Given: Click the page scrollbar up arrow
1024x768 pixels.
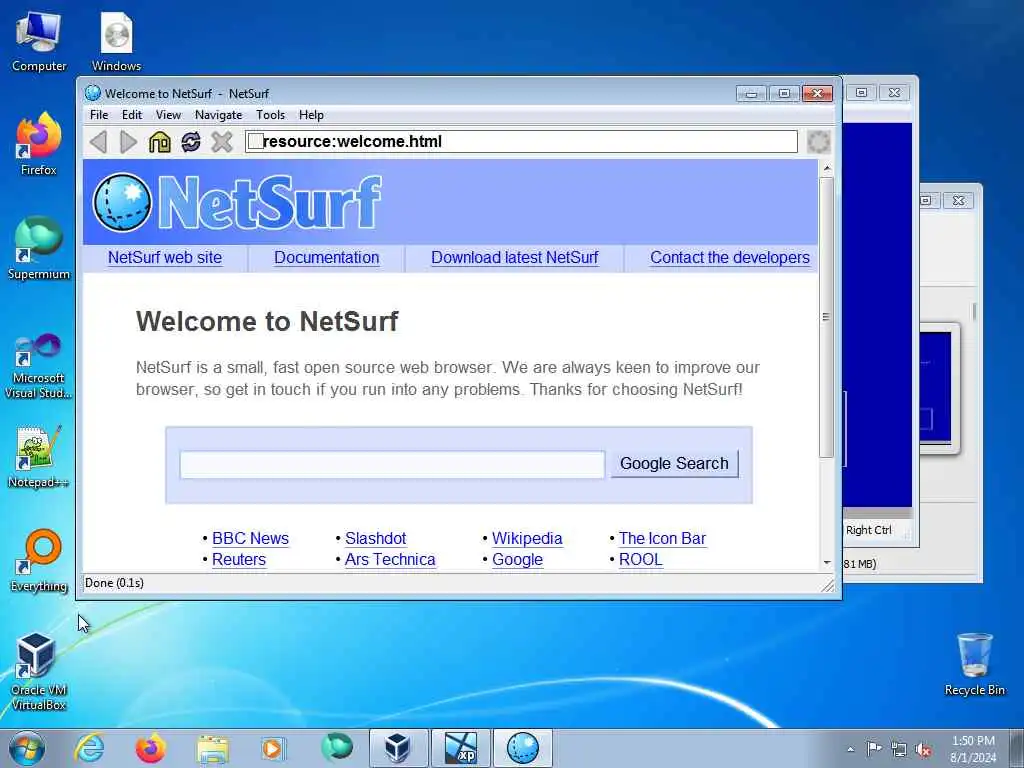Looking at the screenshot, I should [827, 168].
